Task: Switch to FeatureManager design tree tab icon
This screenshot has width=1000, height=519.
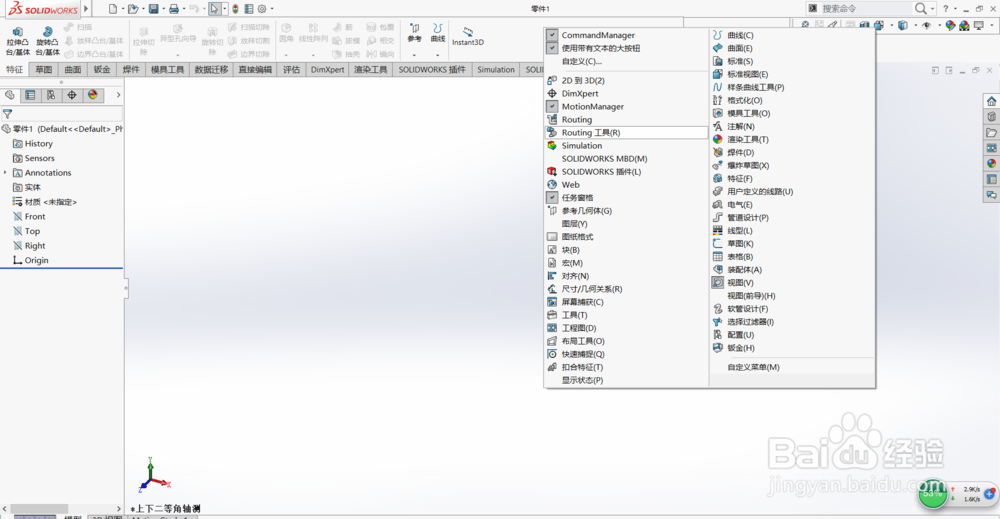Action: 10,95
